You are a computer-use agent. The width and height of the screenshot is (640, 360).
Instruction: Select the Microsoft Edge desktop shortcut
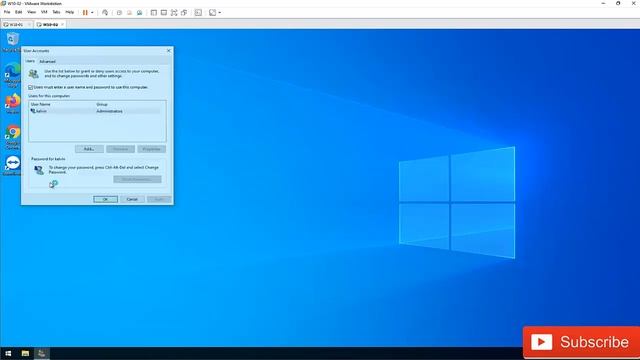point(12,75)
